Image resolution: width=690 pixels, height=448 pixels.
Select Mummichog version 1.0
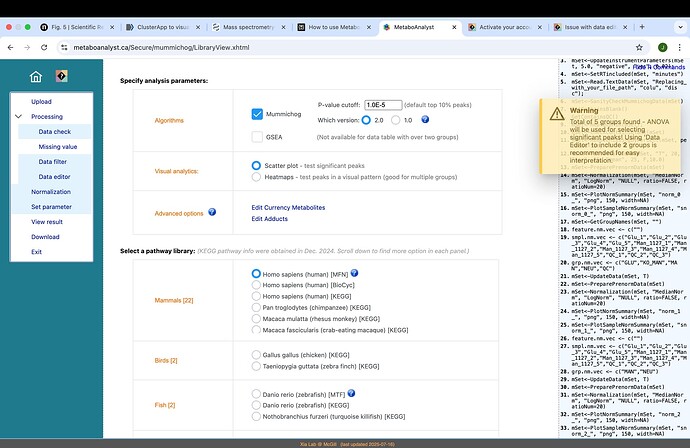(396, 120)
